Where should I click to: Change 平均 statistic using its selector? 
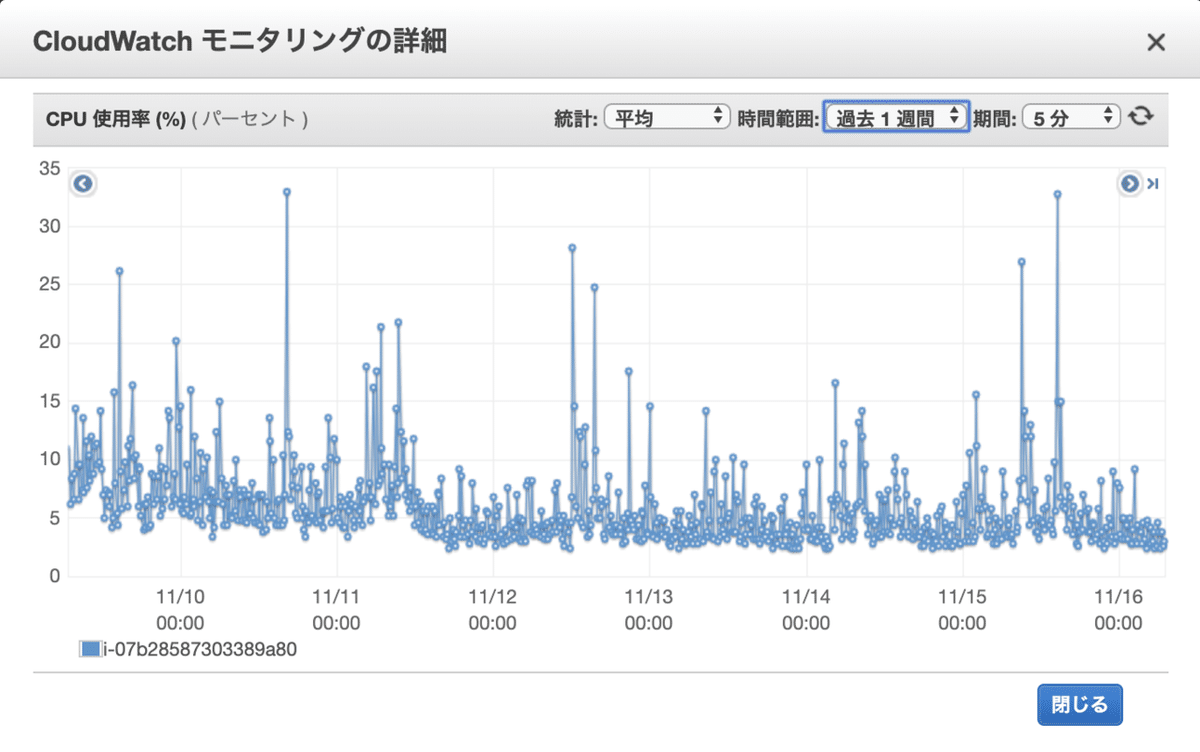pyautogui.click(x=668, y=116)
